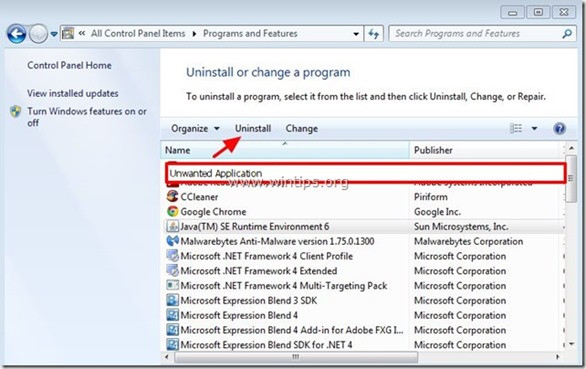Click the Microsoft Expression Blend 4 icon

[172, 315]
